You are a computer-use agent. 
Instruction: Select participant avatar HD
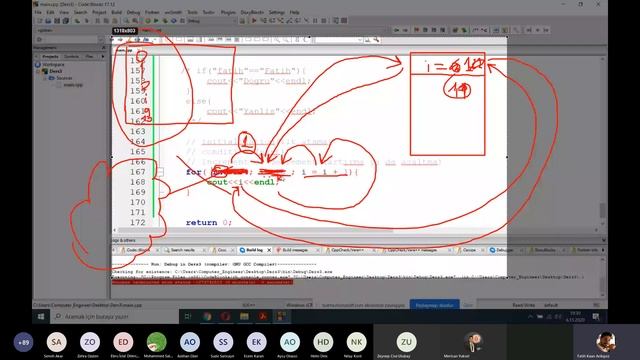point(323,342)
